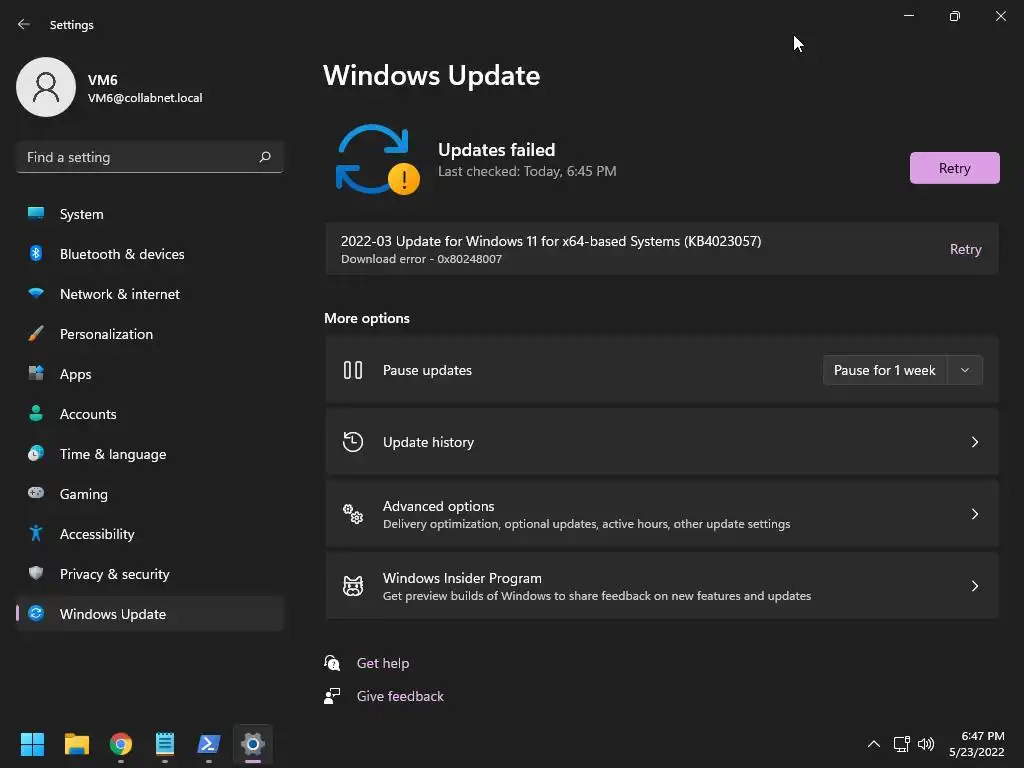This screenshot has width=1024, height=768.
Task: Select Privacy & security in sidebar
Action: [150, 574]
